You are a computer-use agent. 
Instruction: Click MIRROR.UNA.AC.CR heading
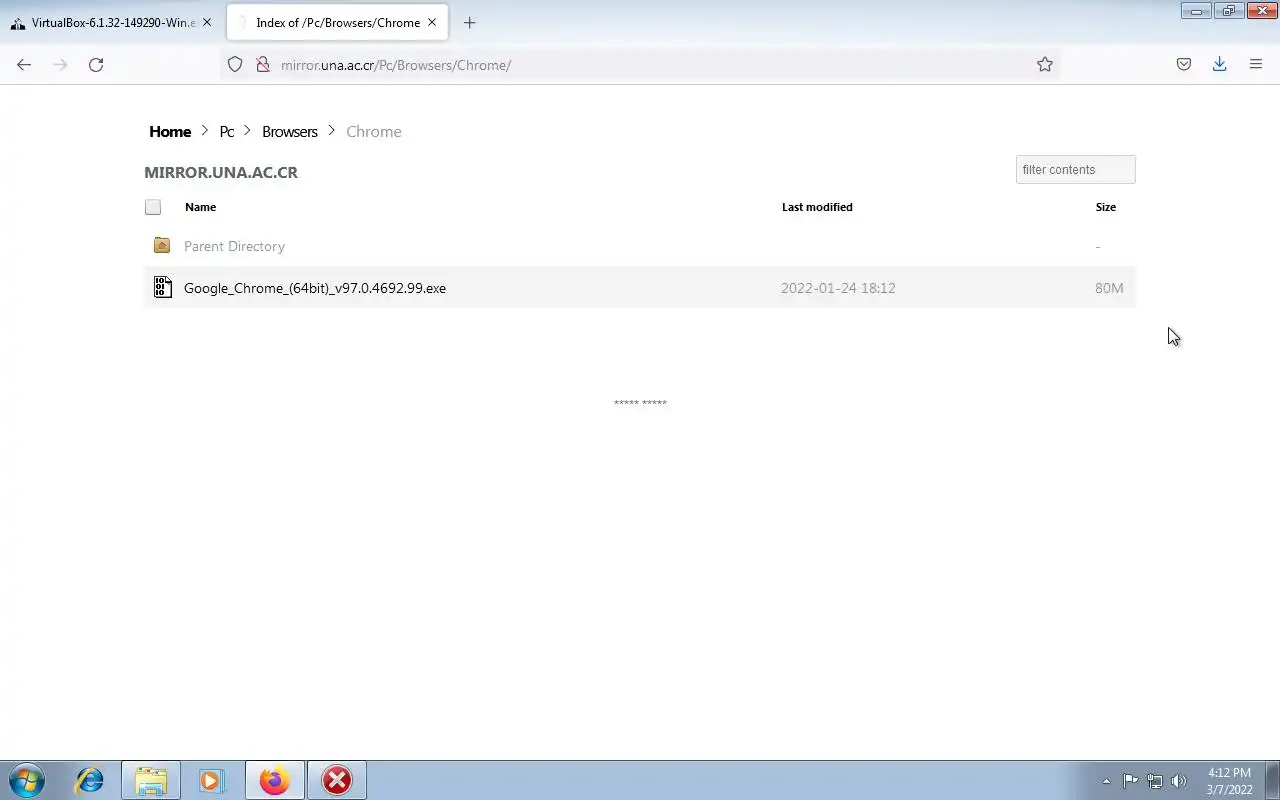[x=221, y=172]
